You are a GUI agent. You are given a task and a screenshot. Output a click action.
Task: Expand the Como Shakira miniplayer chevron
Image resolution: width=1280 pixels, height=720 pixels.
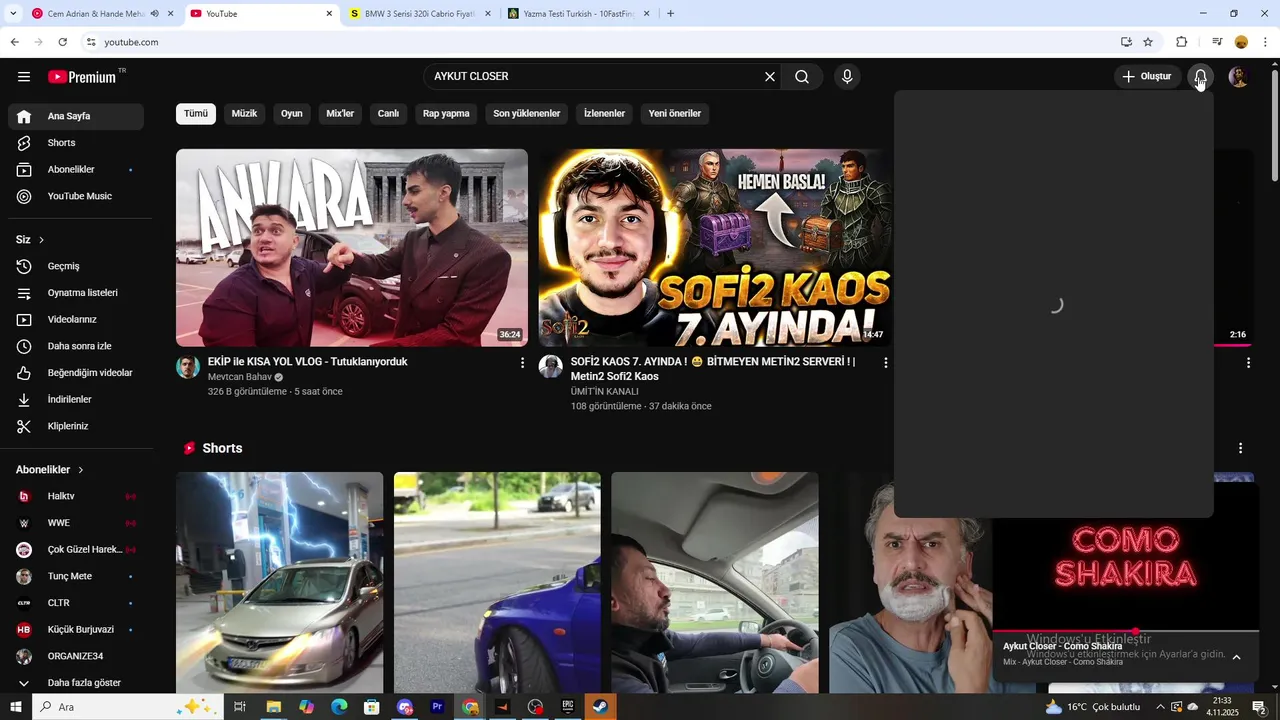tap(1236, 657)
